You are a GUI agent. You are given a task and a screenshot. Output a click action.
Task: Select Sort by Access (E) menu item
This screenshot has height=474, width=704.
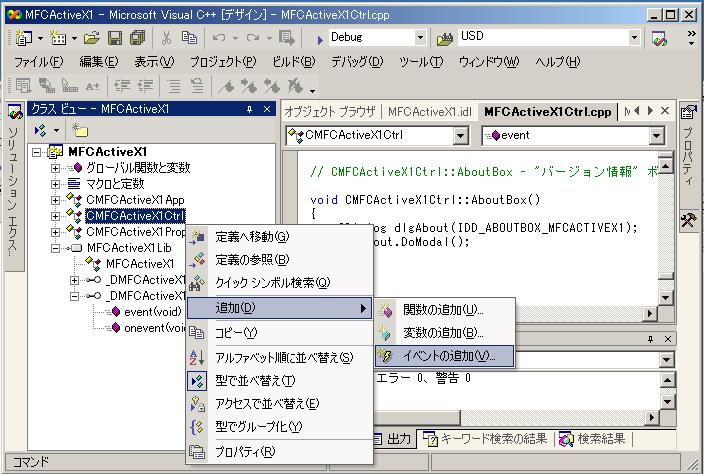pos(279,404)
